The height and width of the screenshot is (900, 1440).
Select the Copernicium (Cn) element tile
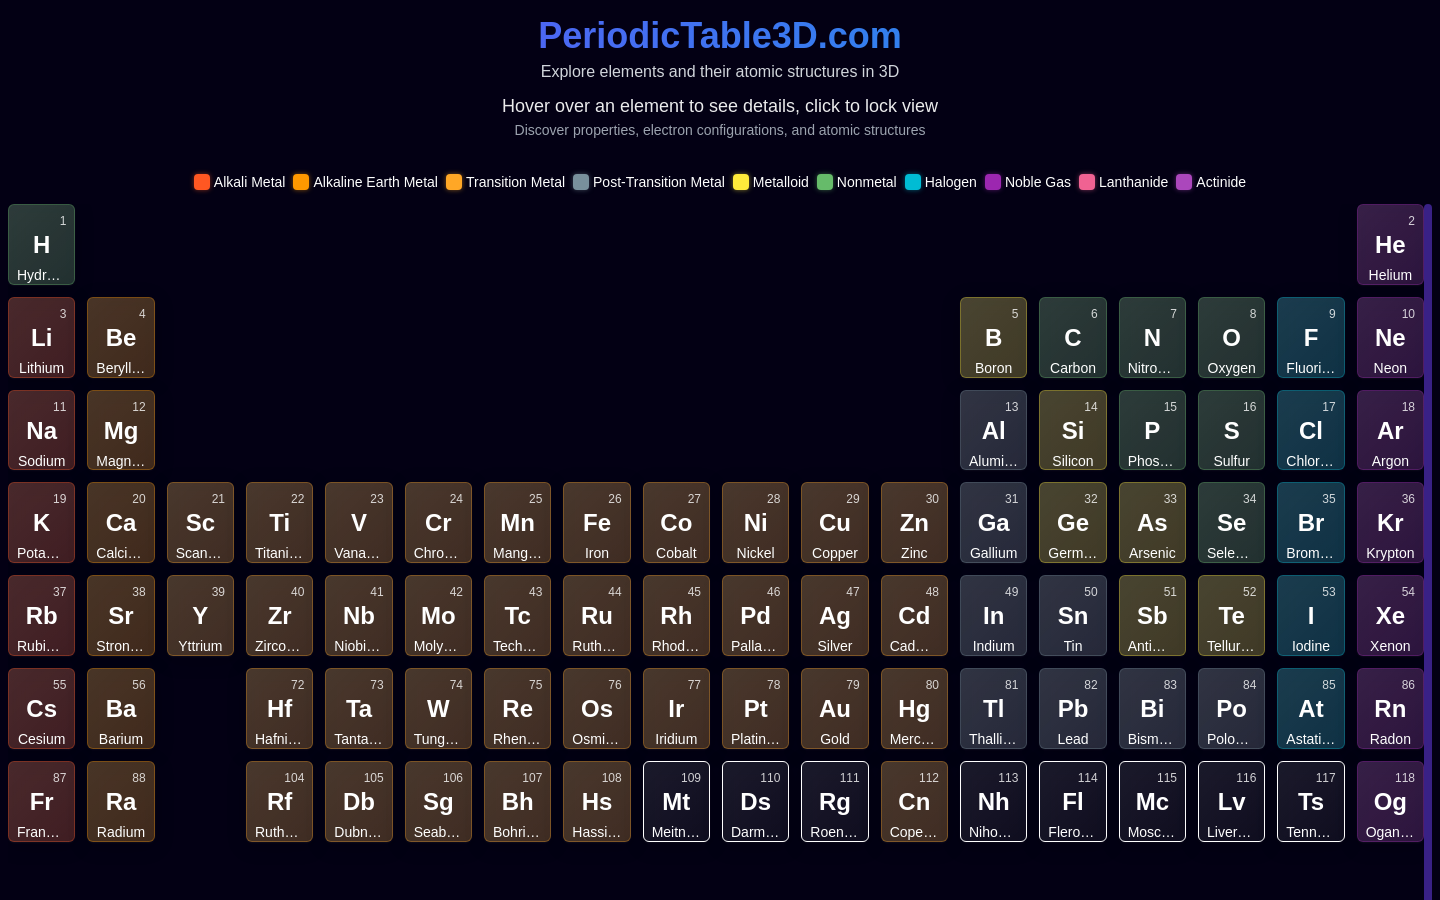coord(914,802)
